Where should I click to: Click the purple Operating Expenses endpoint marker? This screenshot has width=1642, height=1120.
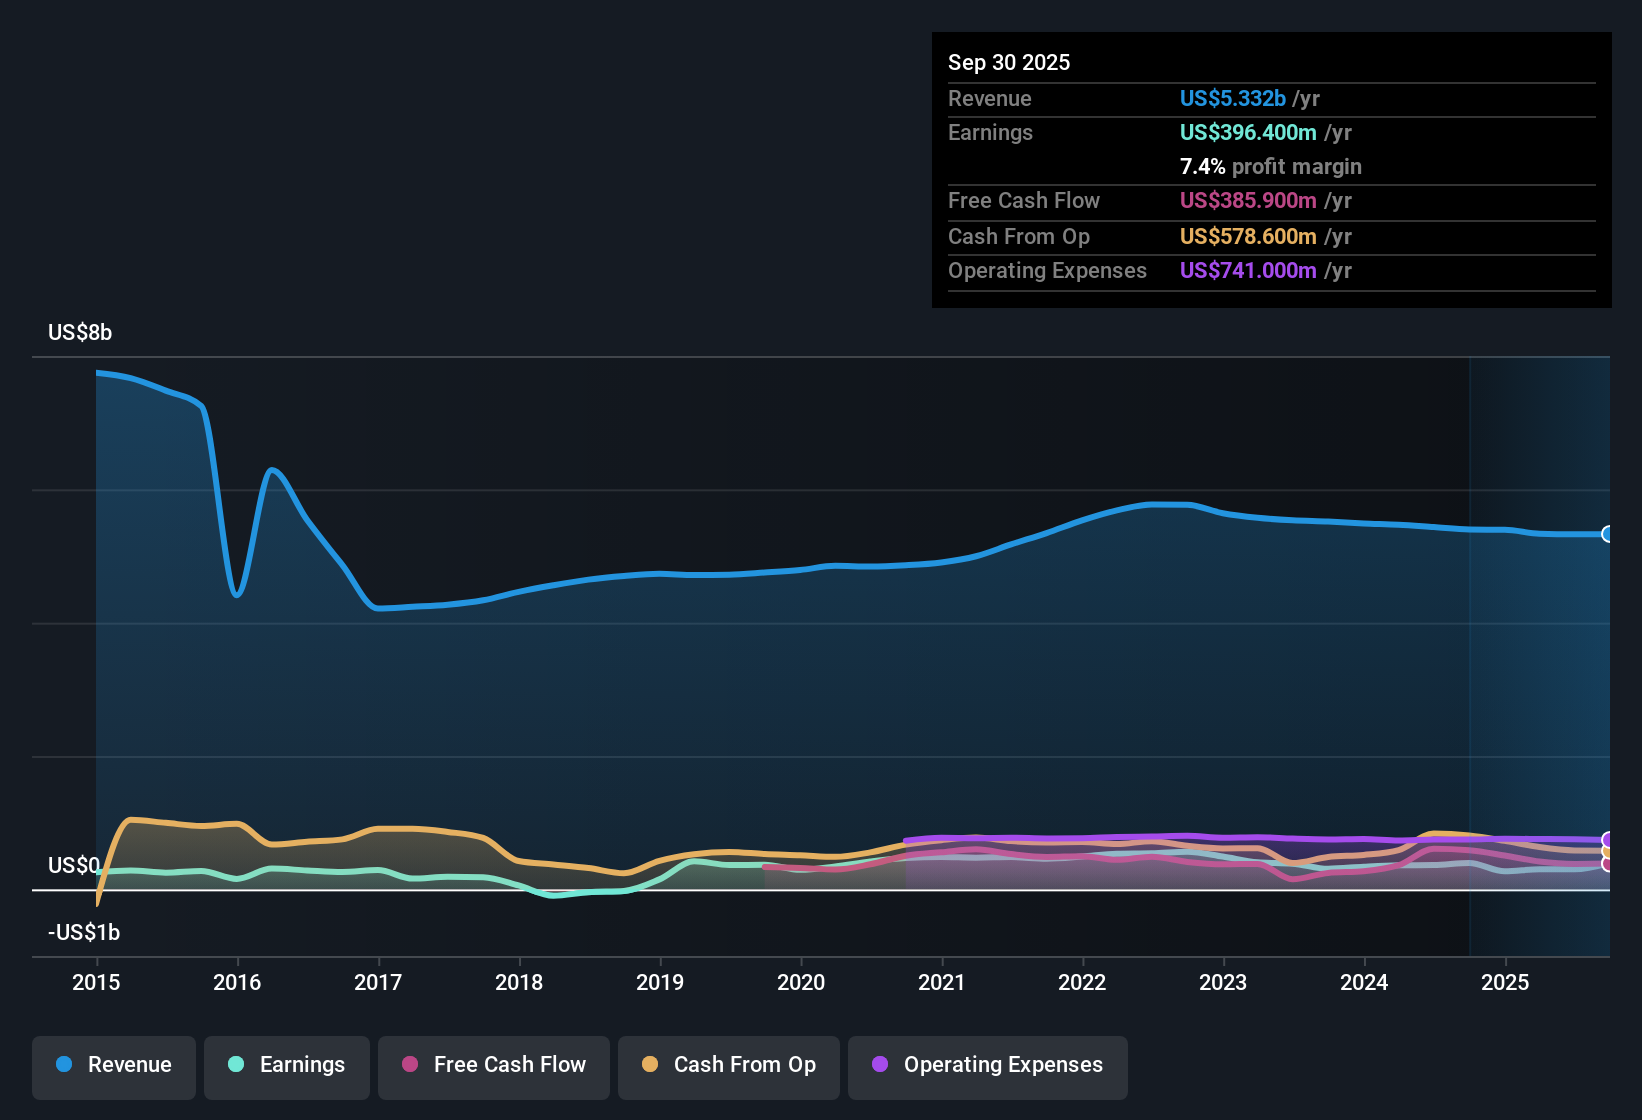1607,838
